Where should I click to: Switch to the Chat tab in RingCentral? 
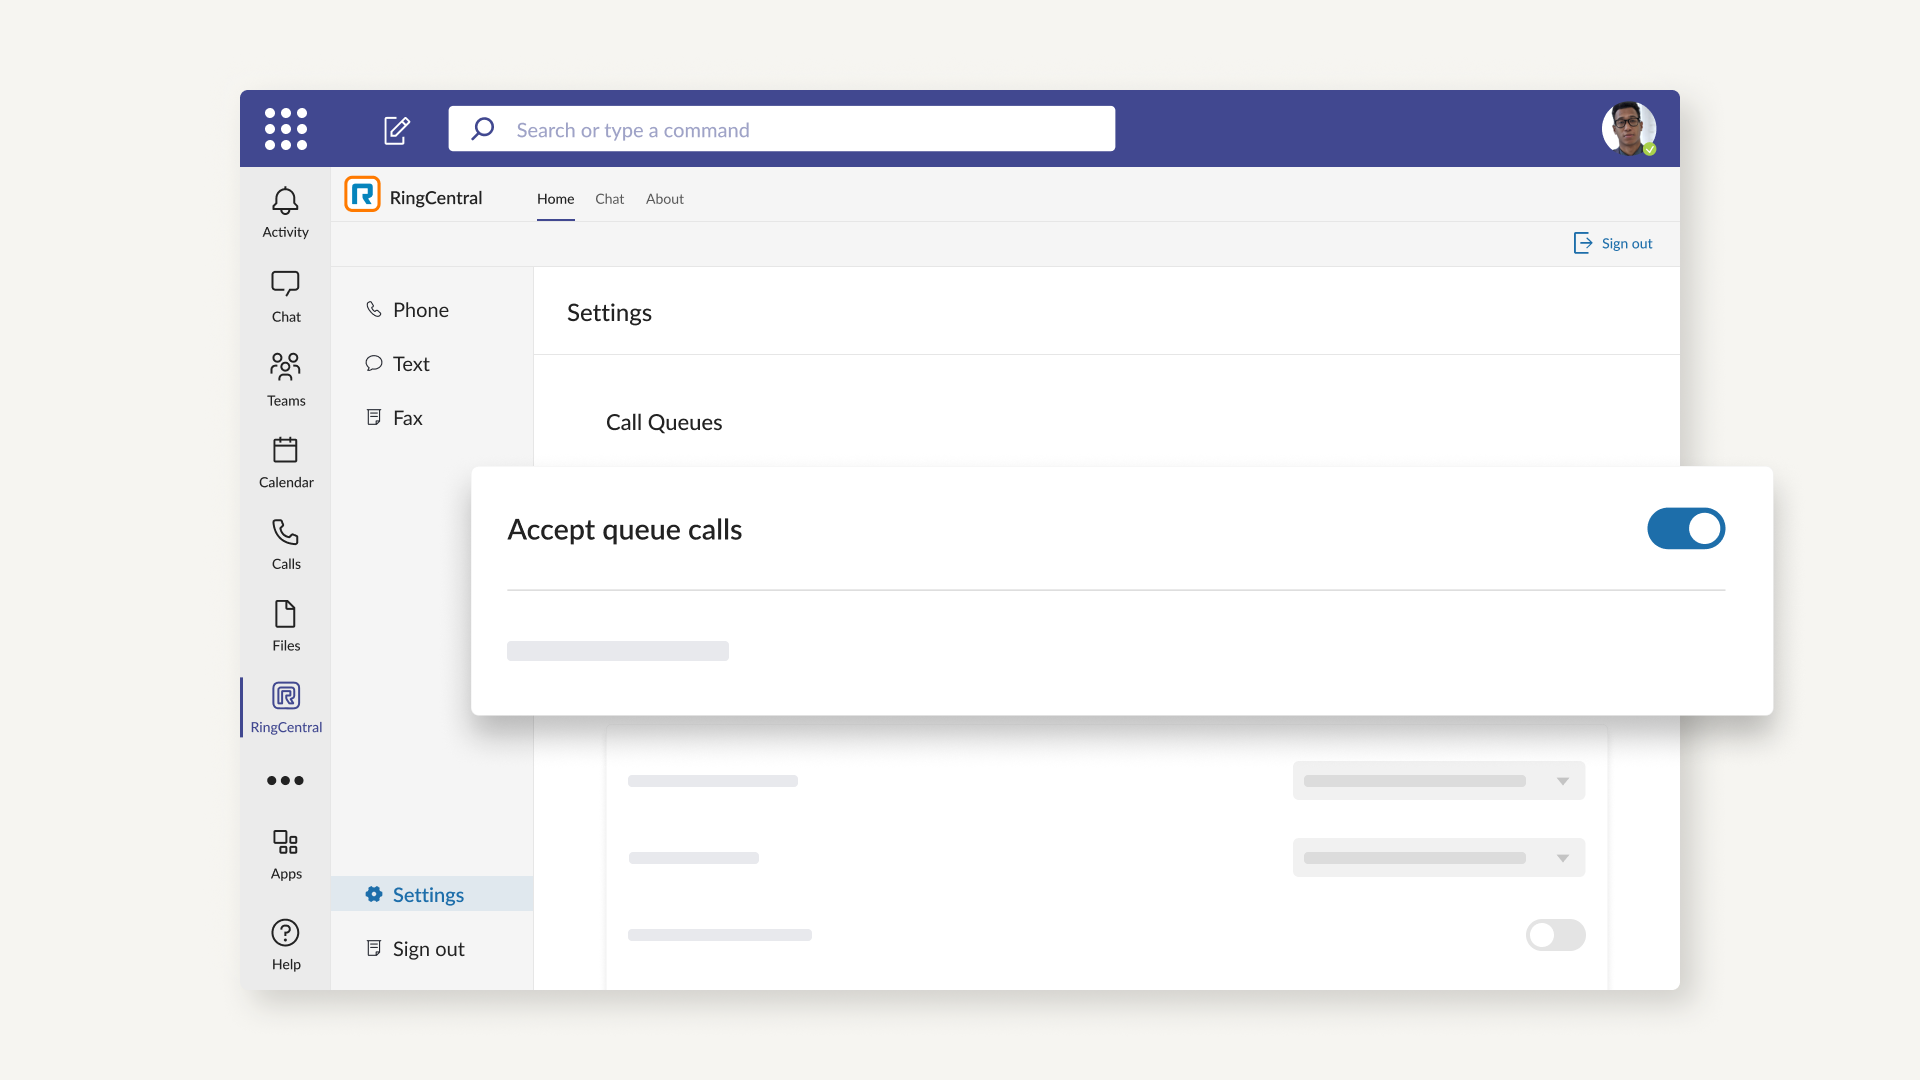609,199
